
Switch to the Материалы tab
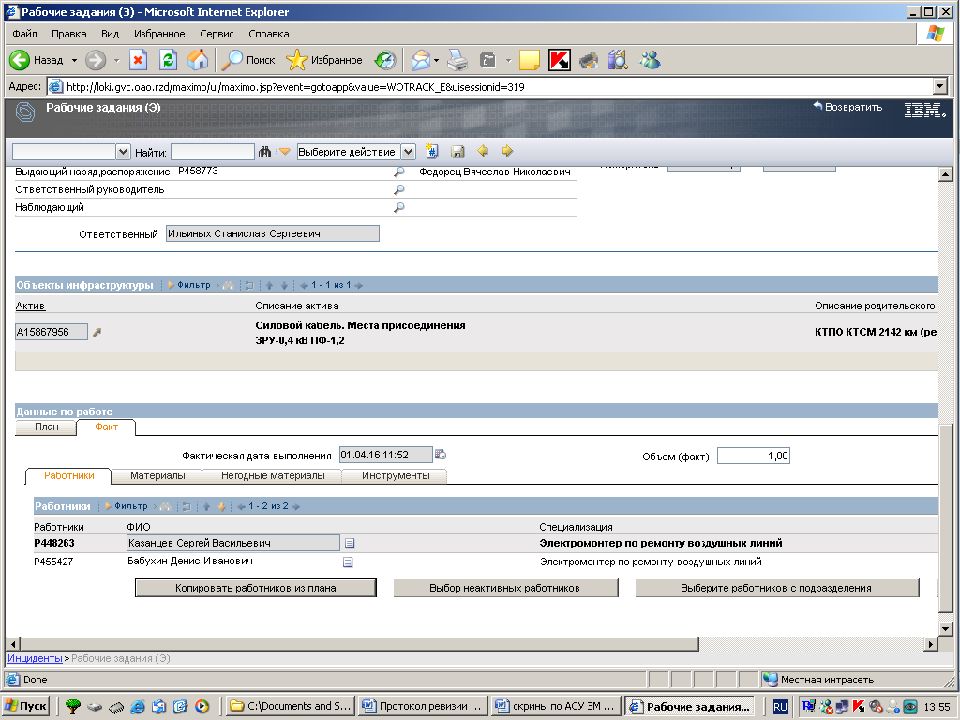pyautogui.click(x=157, y=476)
